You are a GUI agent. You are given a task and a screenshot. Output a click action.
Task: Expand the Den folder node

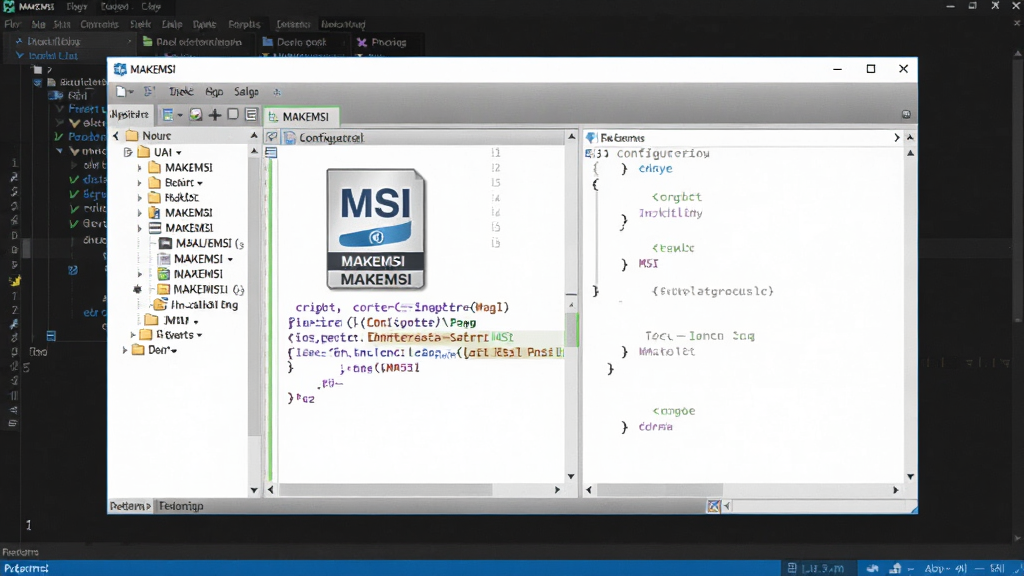point(125,350)
